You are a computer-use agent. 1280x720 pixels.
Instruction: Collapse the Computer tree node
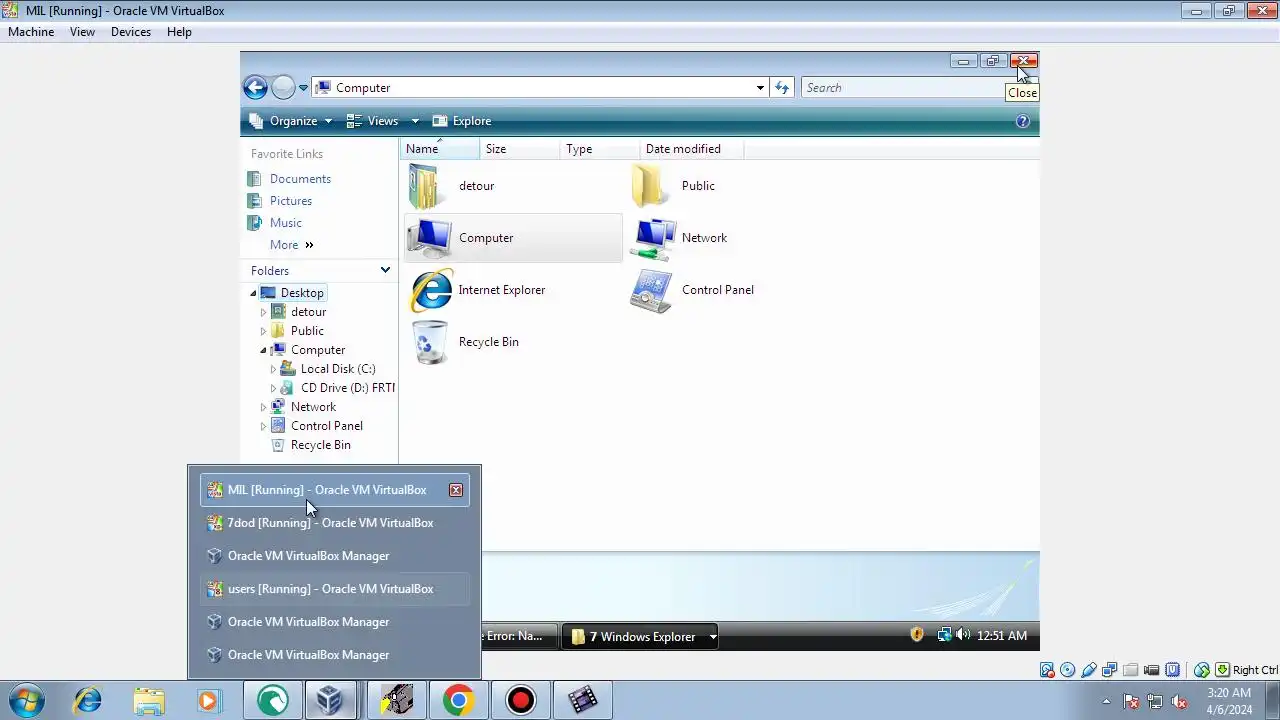click(263, 350)
